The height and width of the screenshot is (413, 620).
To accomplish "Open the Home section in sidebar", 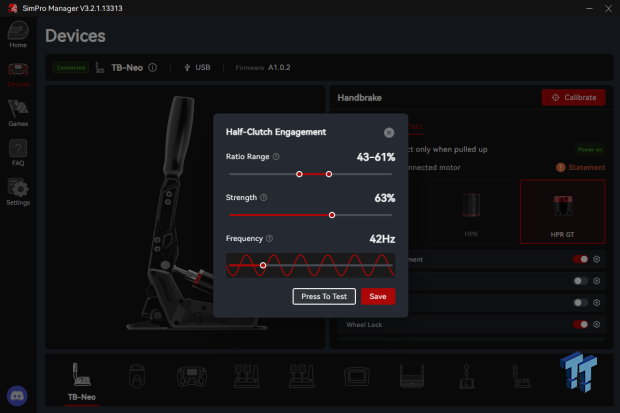I will tap(18, 35).
